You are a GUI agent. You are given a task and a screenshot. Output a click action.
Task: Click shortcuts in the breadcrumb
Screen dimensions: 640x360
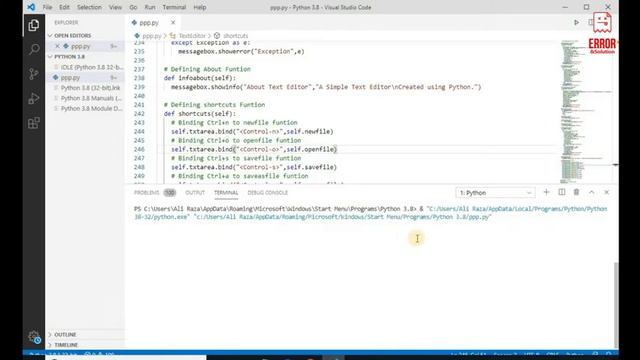236,36
